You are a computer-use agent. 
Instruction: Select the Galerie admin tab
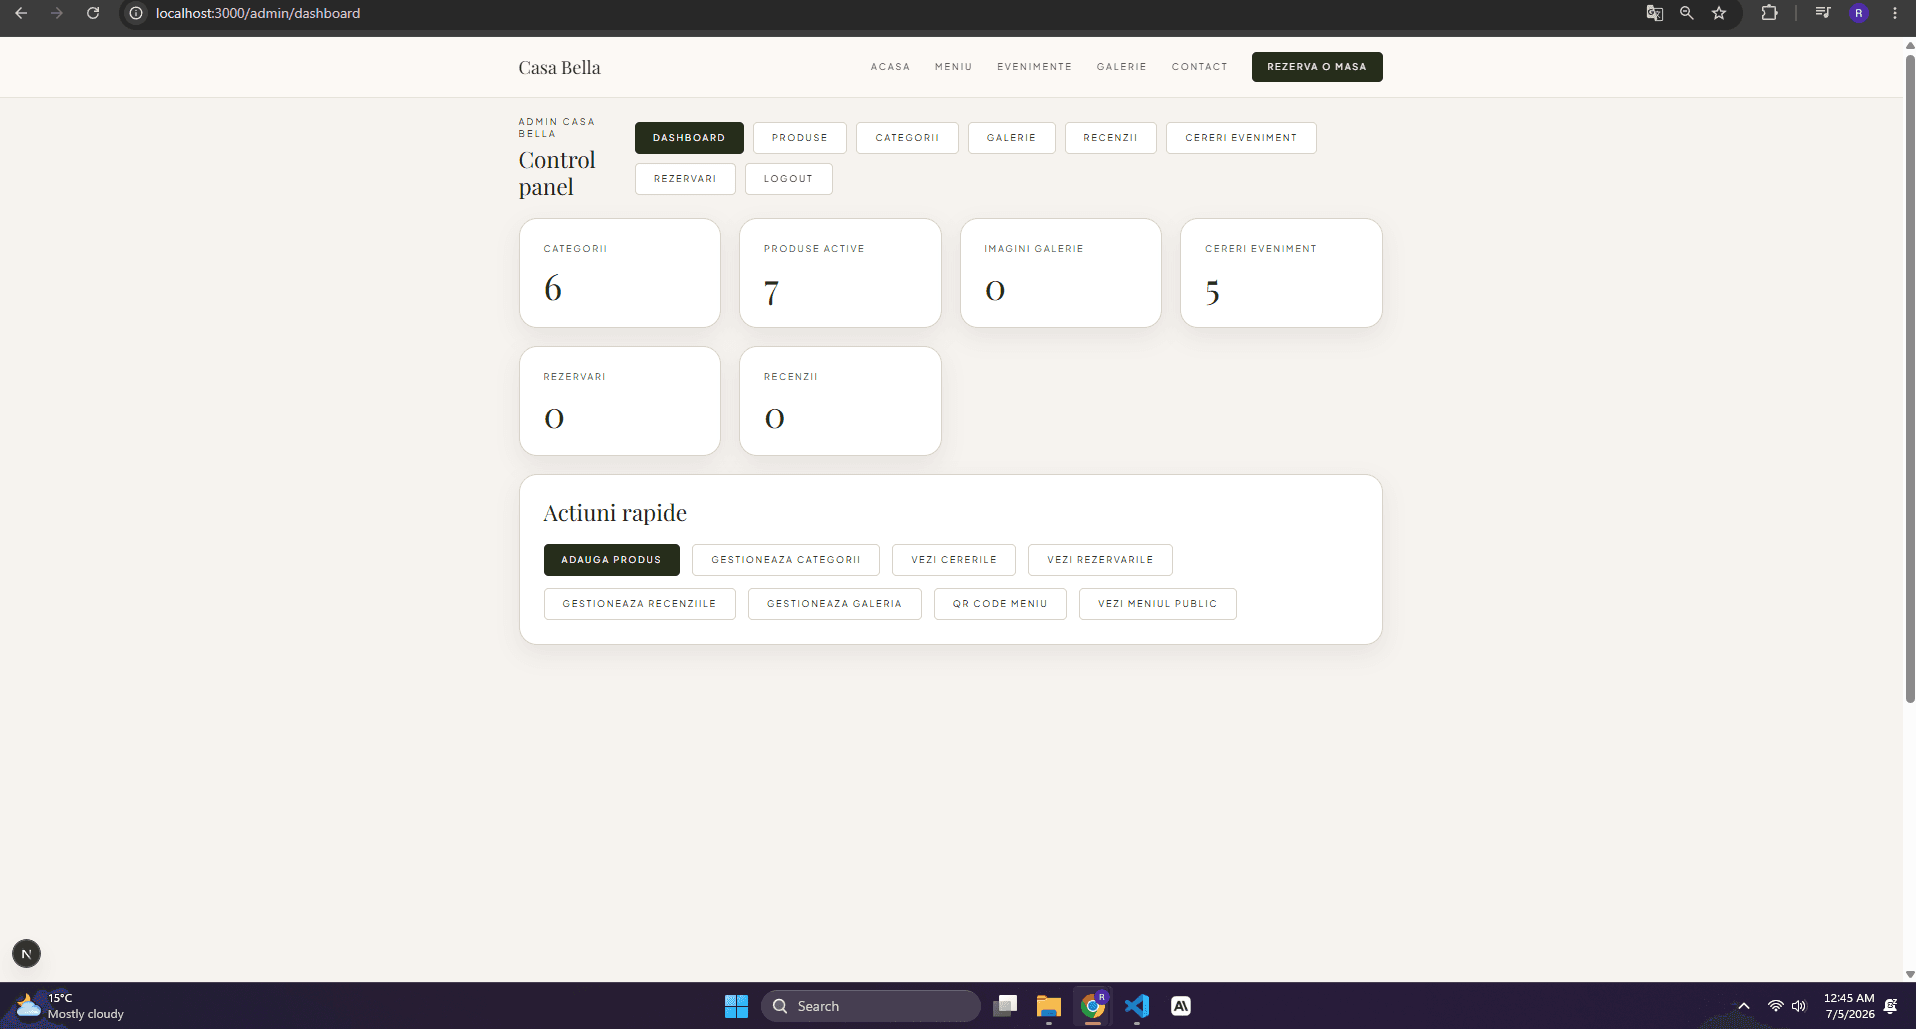click(1011, 138)
